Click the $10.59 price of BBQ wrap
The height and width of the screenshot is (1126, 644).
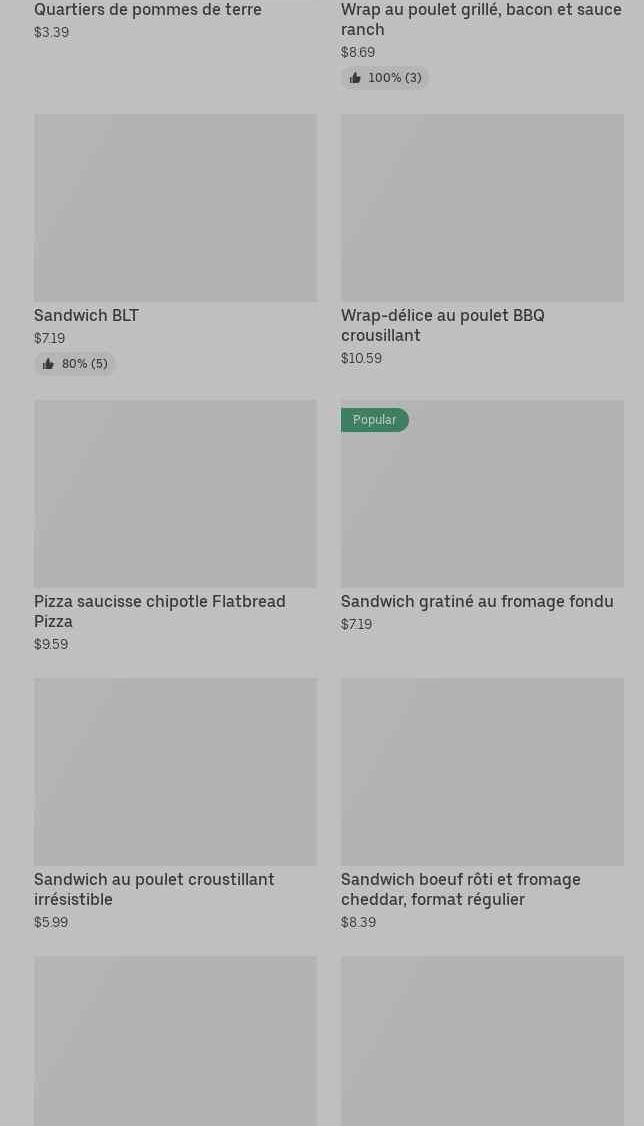point(361,358)
